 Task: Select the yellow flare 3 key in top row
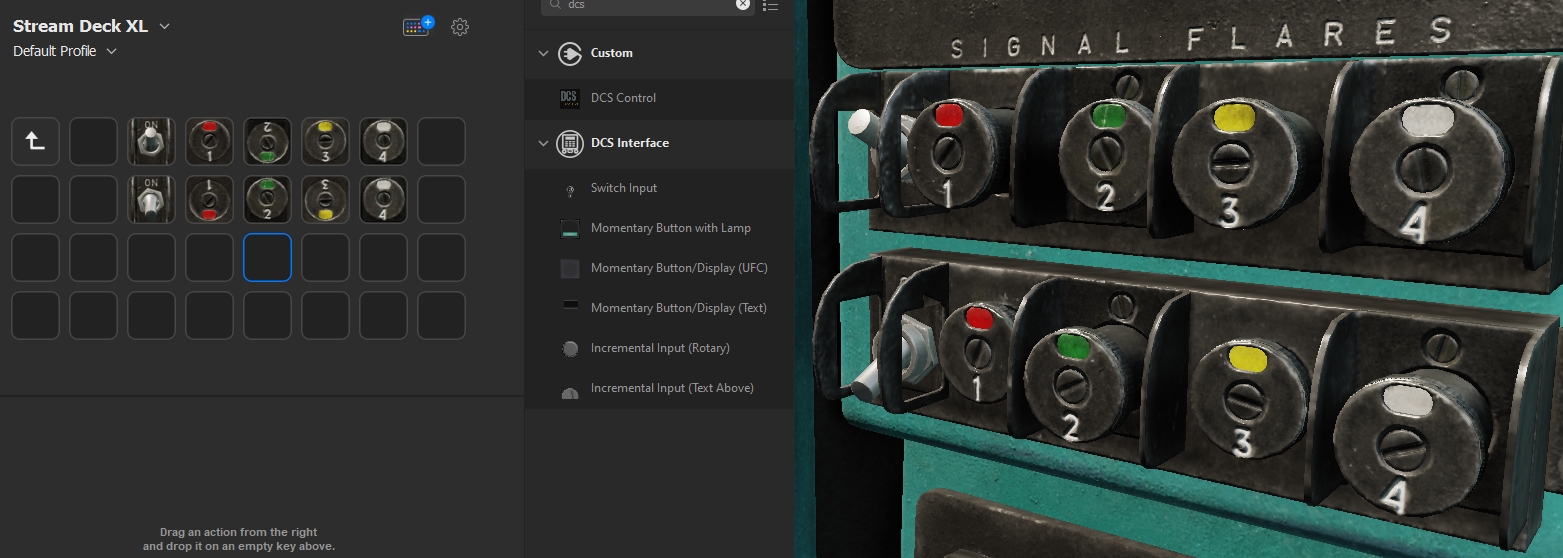pos(325,142)
